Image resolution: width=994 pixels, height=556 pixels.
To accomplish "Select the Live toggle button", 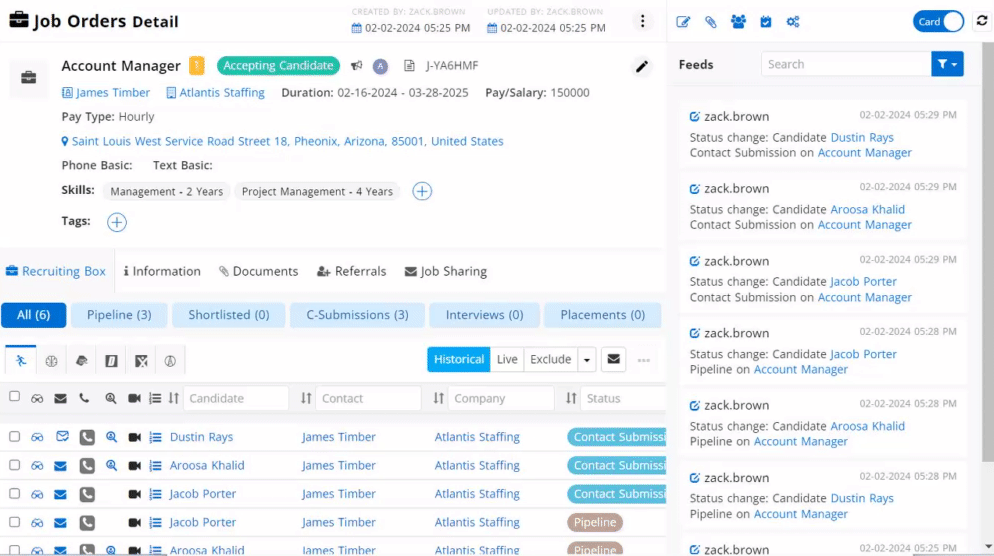I will pyautogui.click(x=507, y=359).
